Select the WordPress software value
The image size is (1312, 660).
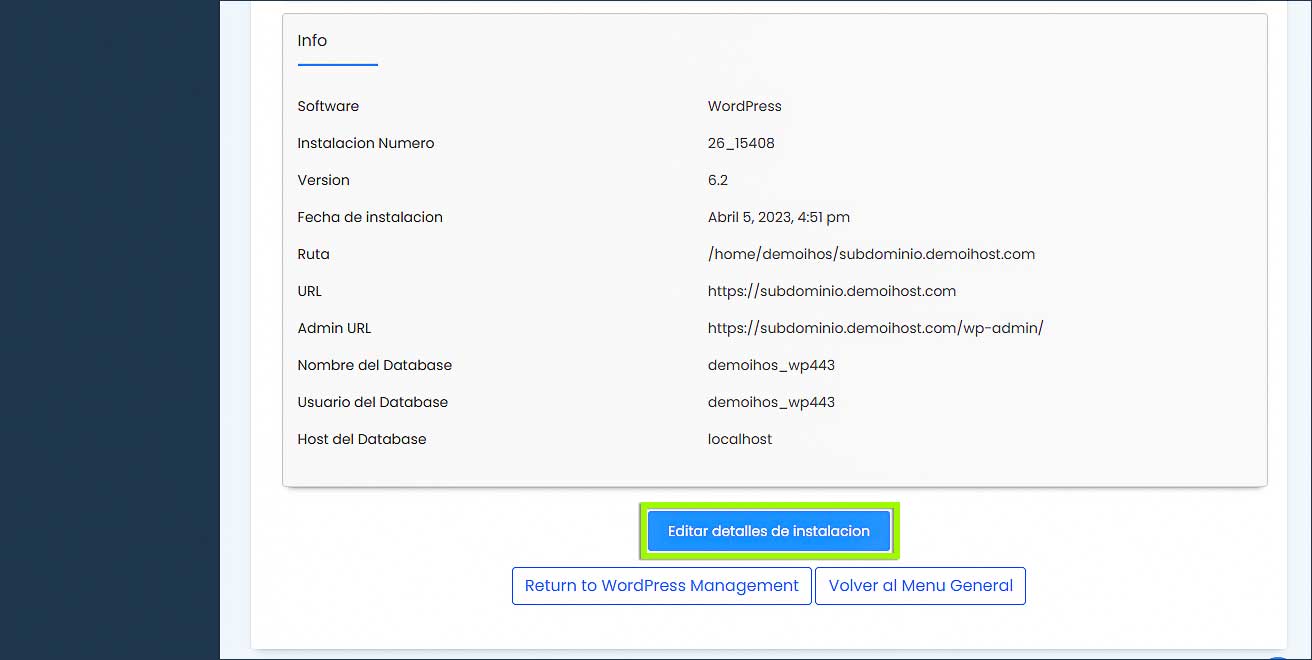(744, 106)
